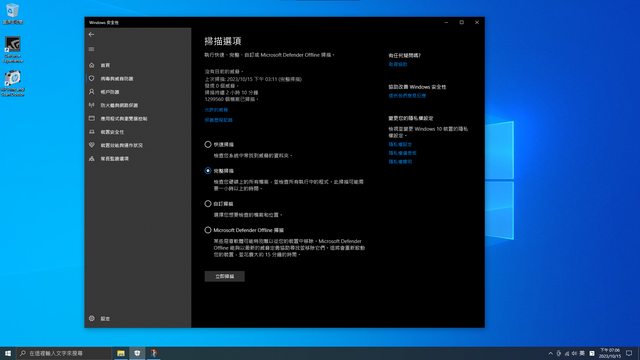Click the last scan date 2023/10/15 line
Image resolution: width=640 pixels, height=360 pixels.
tap(253, 79)
